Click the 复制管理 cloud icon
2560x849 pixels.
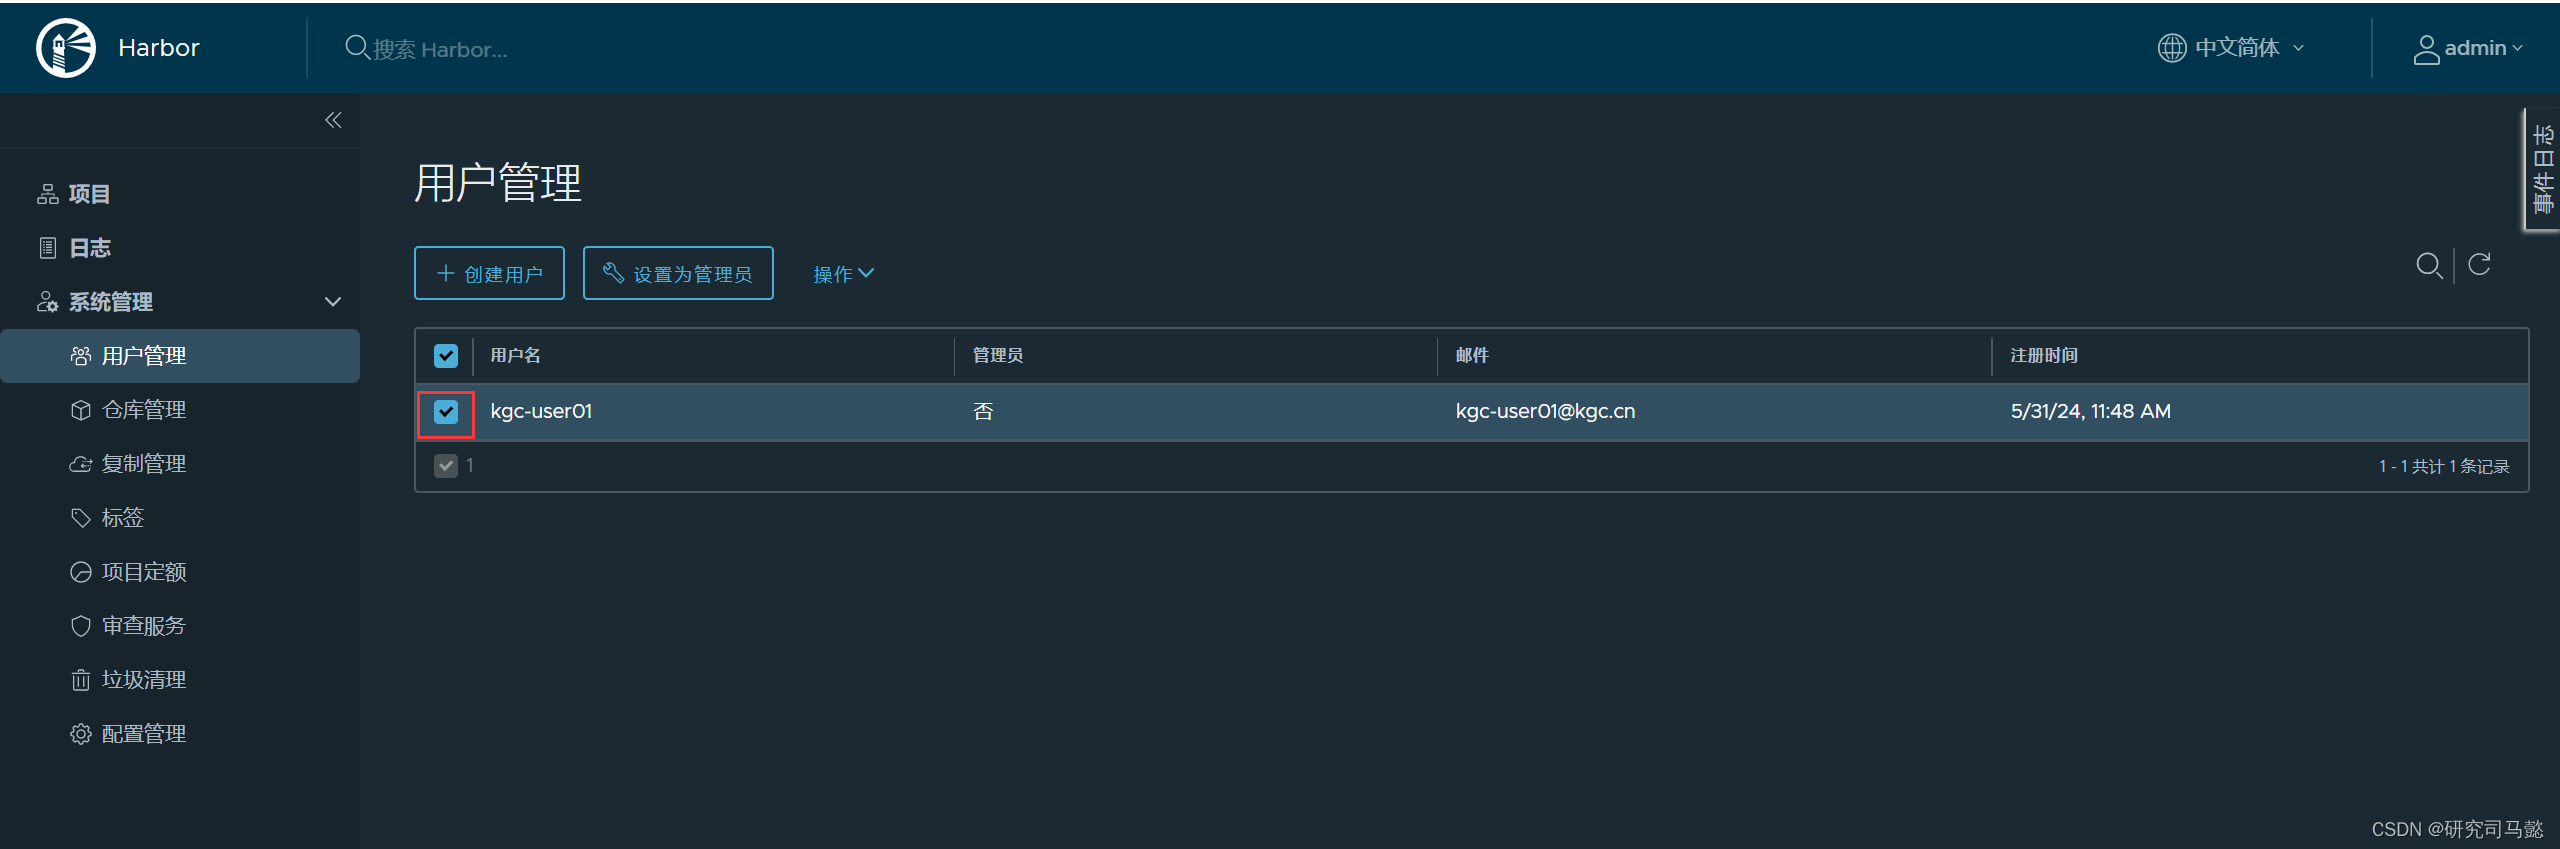tap(81, 464)
